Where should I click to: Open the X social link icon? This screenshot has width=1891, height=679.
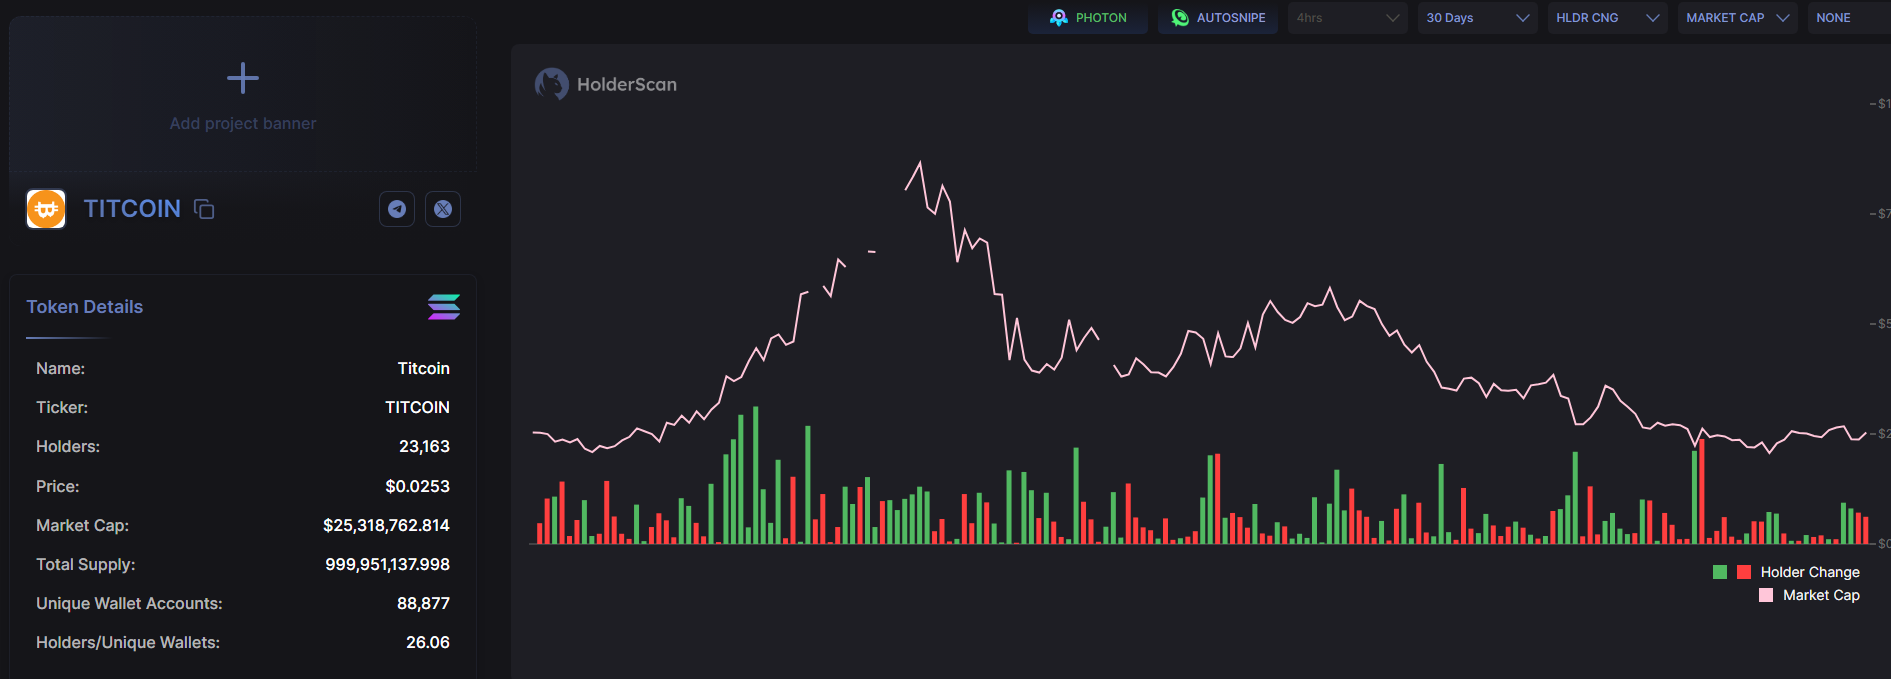point(443,209)
